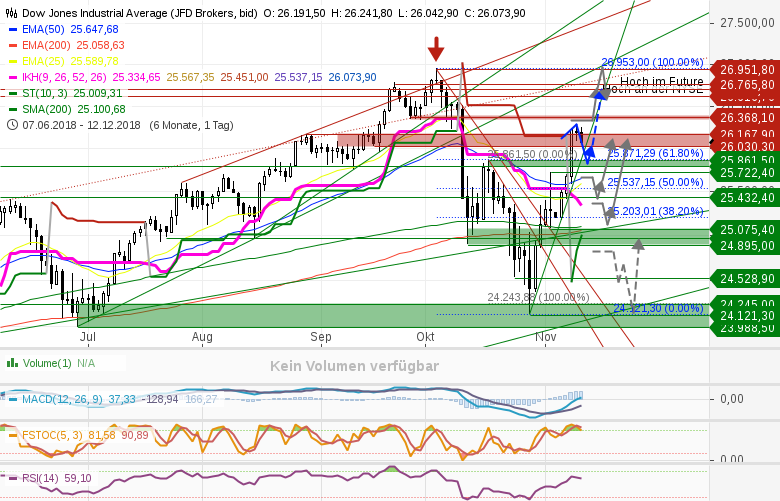
Task: Click the green '24.121,30' price tag on axis
Action: 745,315
